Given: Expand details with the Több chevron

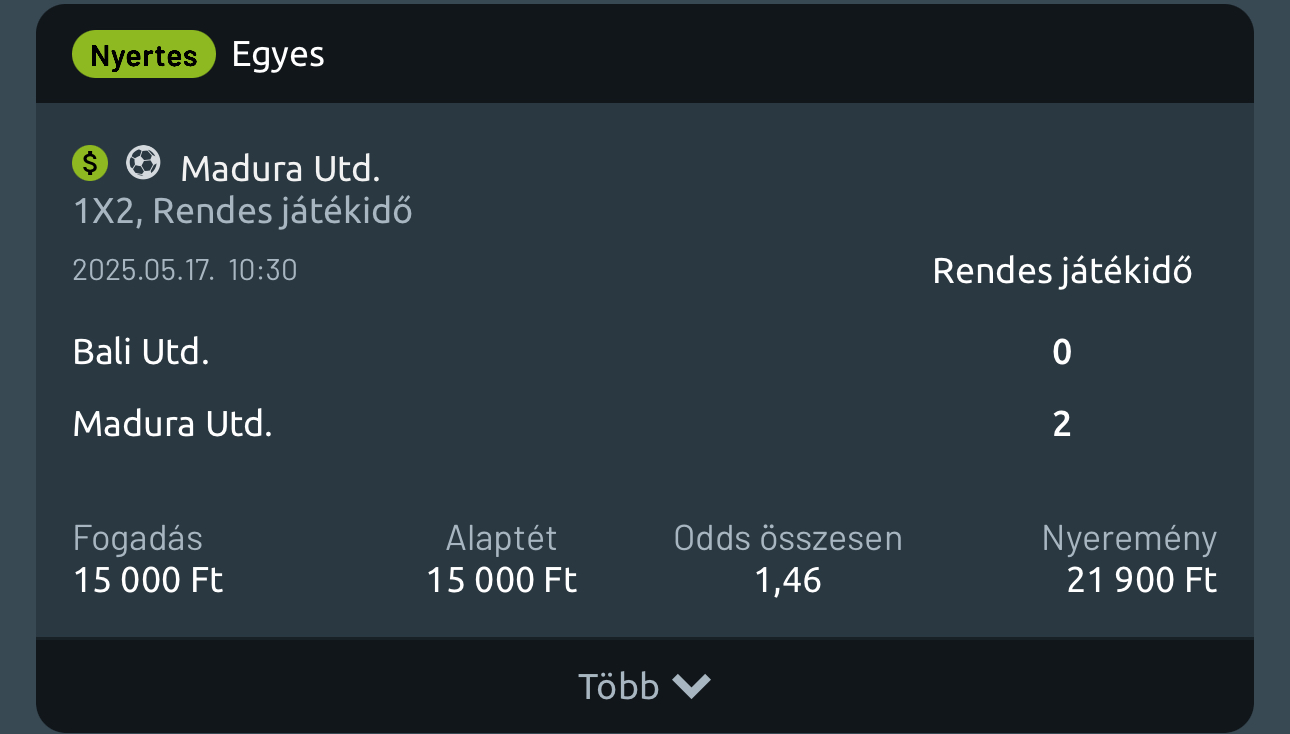Looking at the screenshot, I should [691, 686].
